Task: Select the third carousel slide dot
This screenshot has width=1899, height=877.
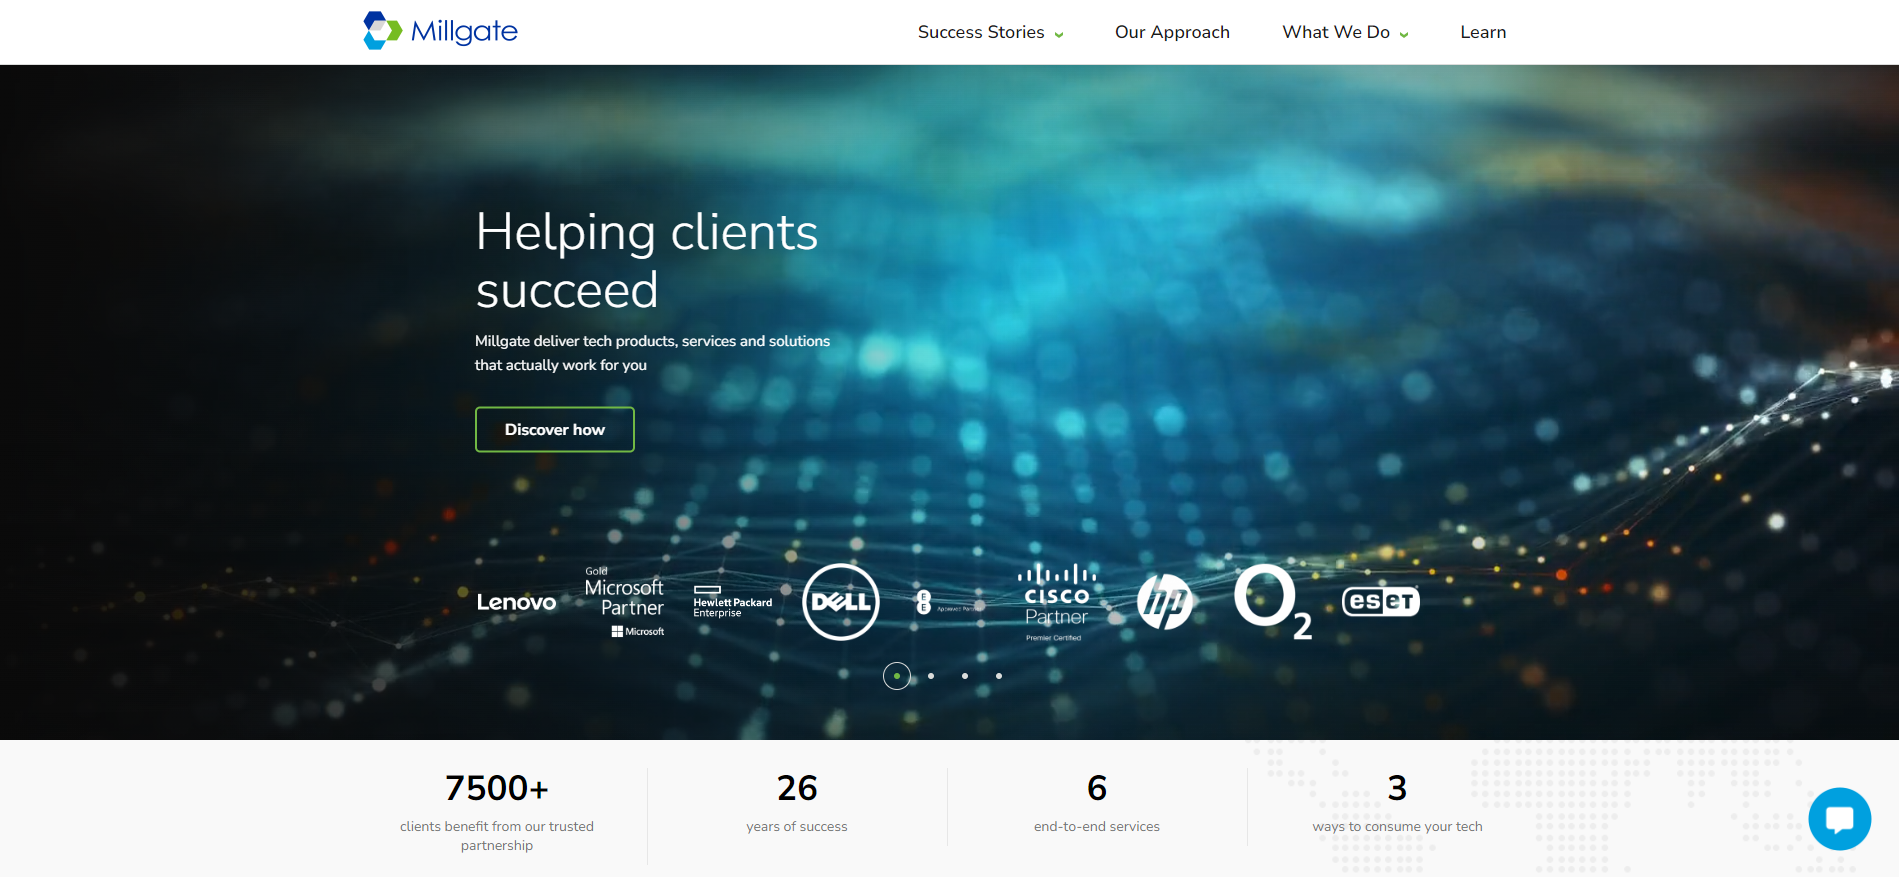Action: tap(965, 676)
